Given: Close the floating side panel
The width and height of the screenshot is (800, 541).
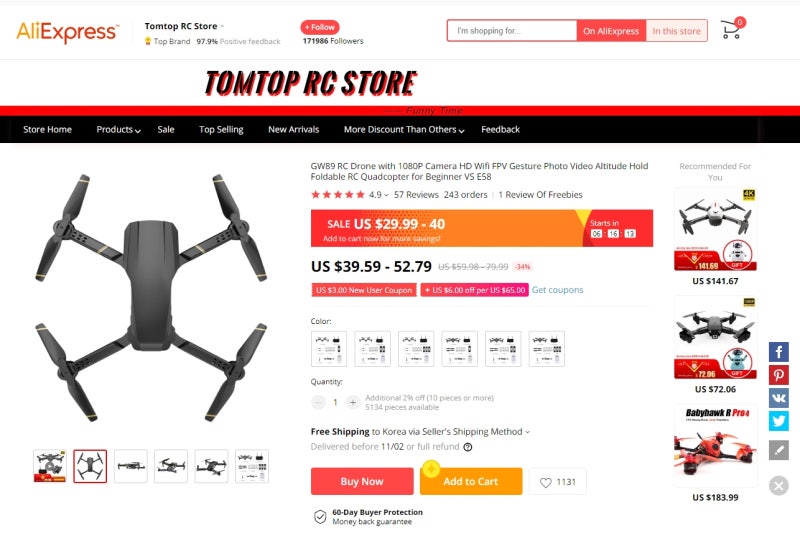Looking at the screenshot, I should tap(779, 485).
